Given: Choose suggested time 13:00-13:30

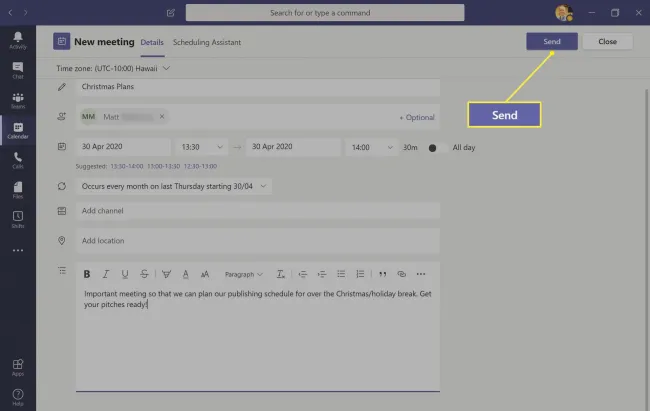Looking at the screenshot, I should [163, 166].
